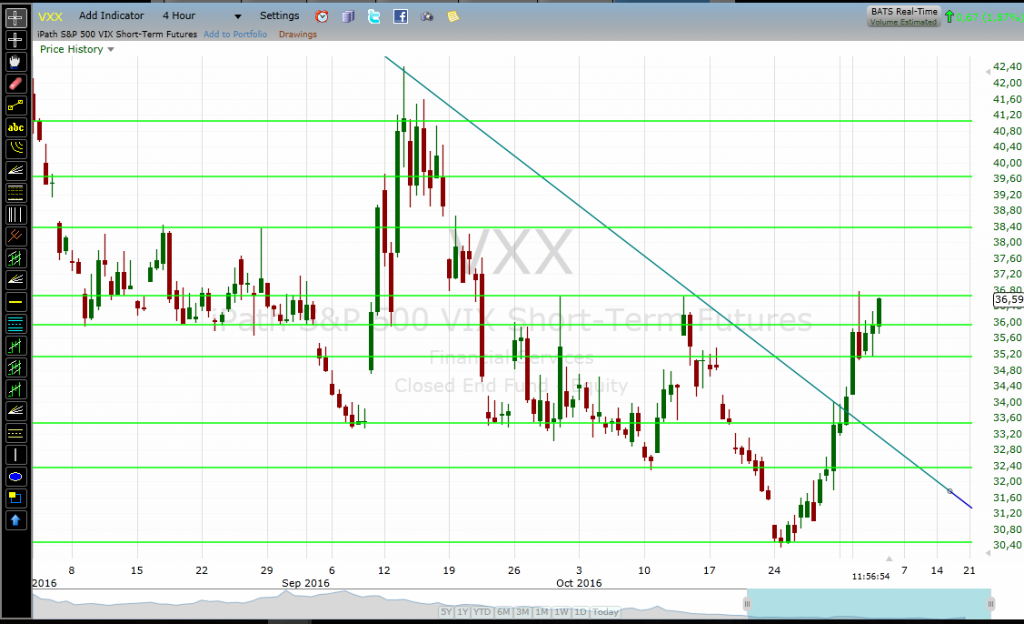Choose the trend line drawing tool
The image size is (1024, 624).
(x=16, y=105)
